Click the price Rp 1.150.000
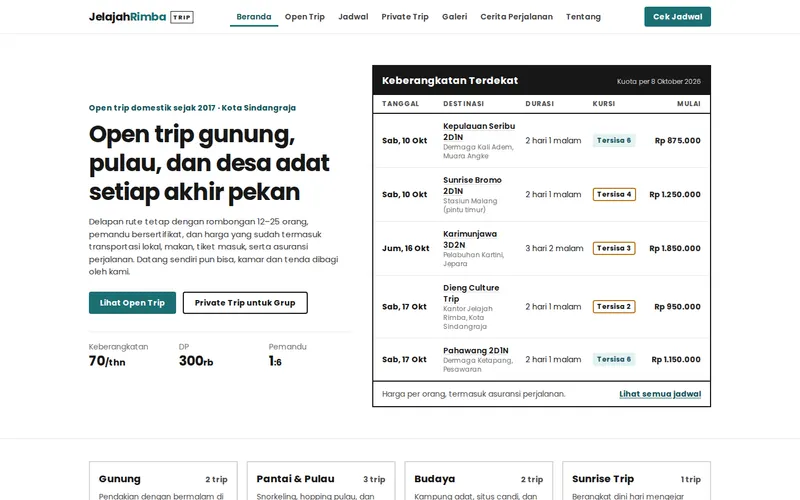Viewport: 800px width, 500px height. (676, 359)
